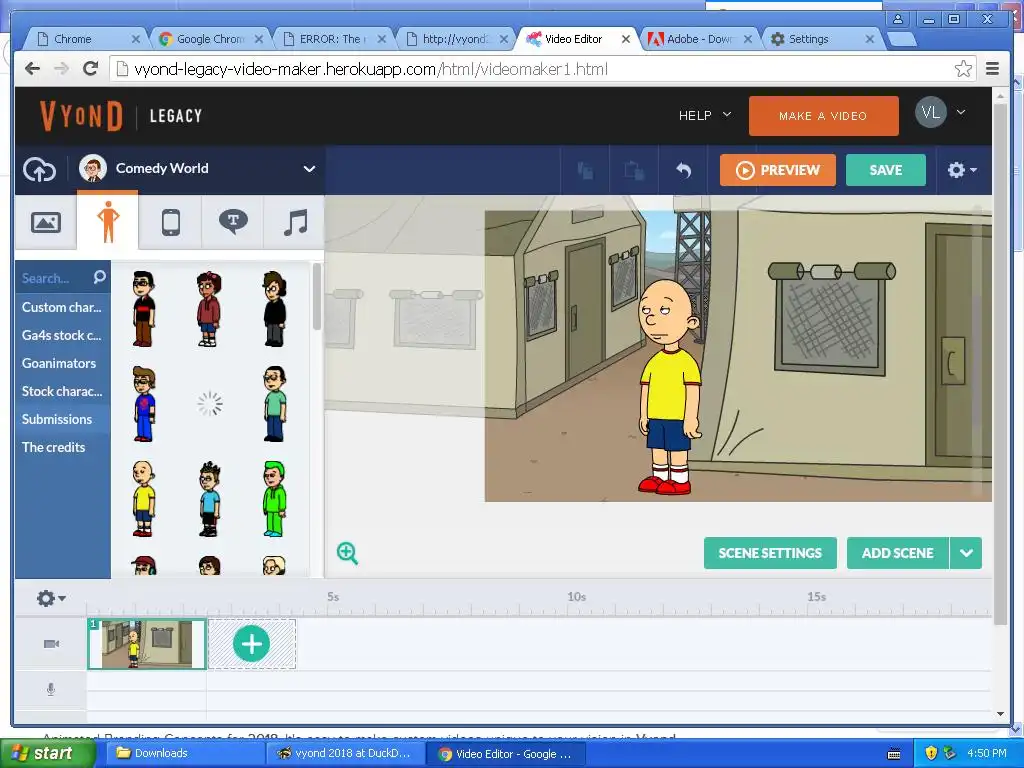Select the Characters tab with orange figure
This screenshot has height=768, width=1024.
(x=108, y=222)
